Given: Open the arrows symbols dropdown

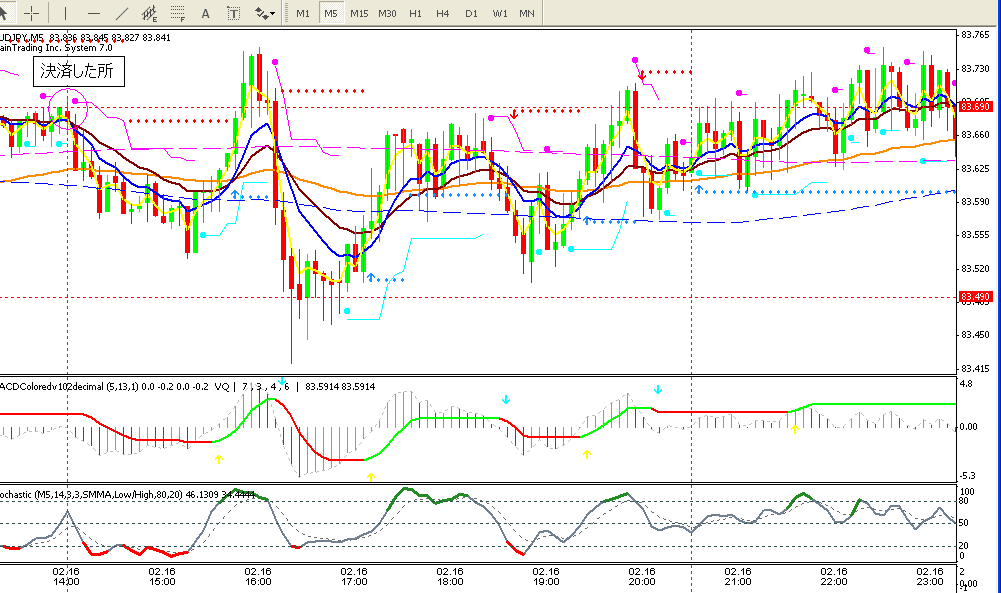Looking at the screenshot, I should tap(265, 13).
